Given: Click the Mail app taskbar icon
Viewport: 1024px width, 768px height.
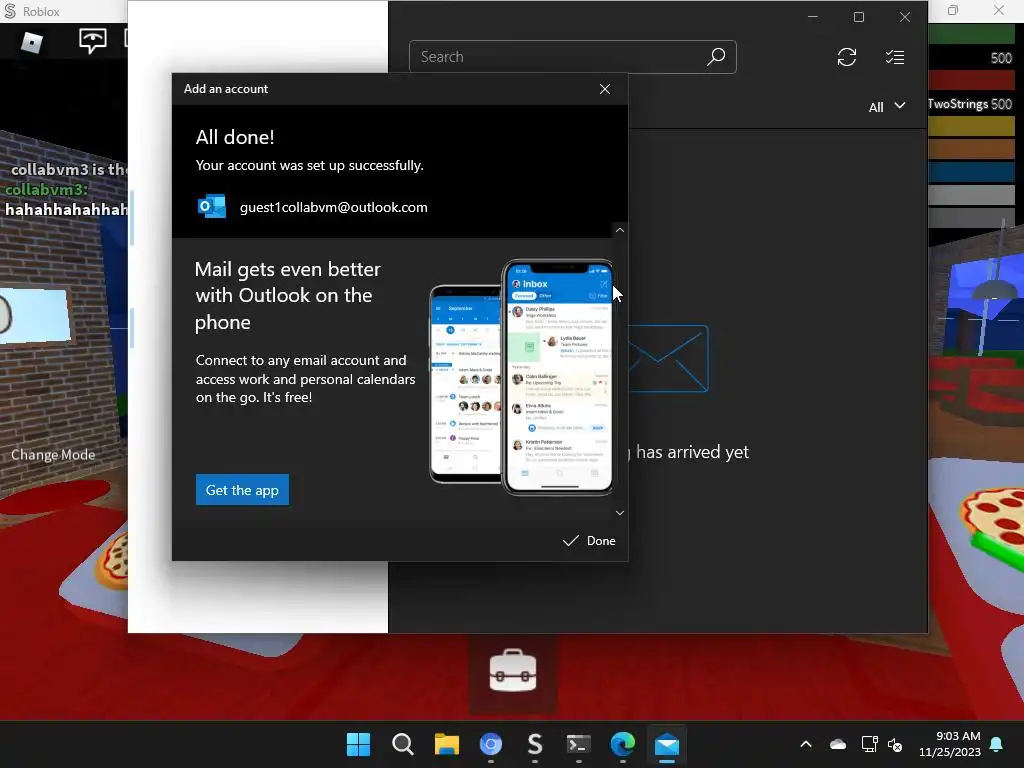Looking at the screenshot, I should tap(667, 744).
